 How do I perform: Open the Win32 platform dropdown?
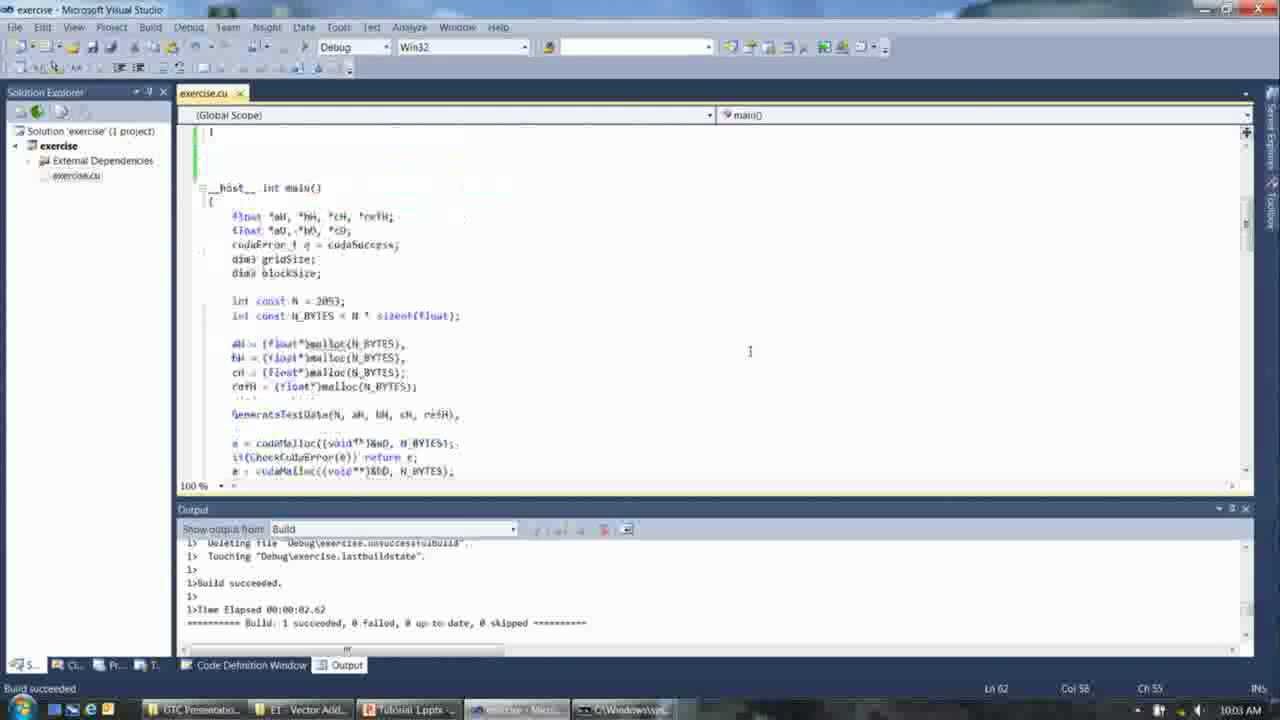[524, 47]
